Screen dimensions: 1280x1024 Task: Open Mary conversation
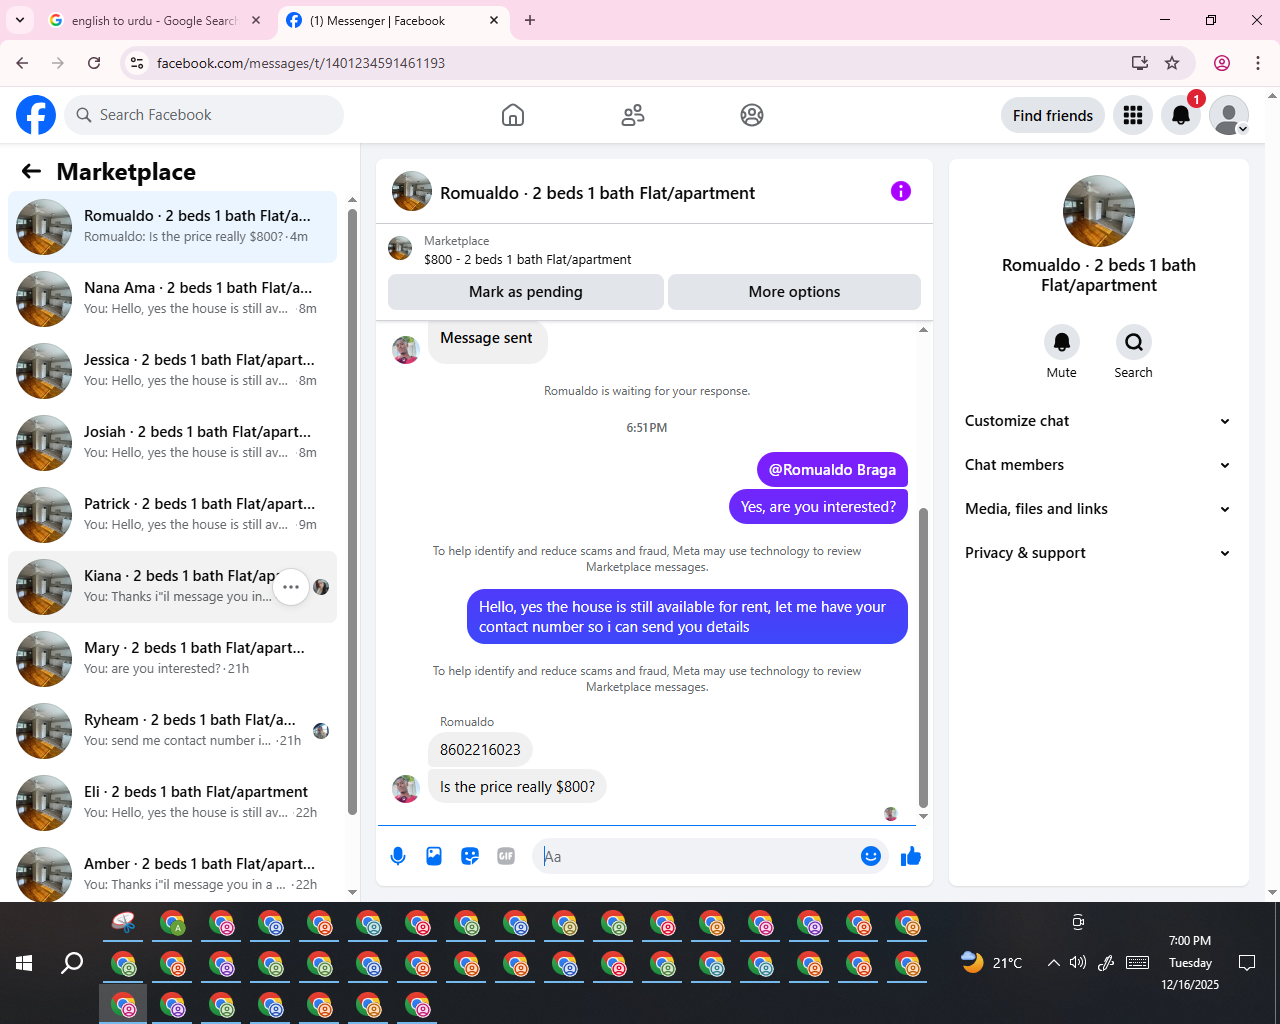(172, 659)
